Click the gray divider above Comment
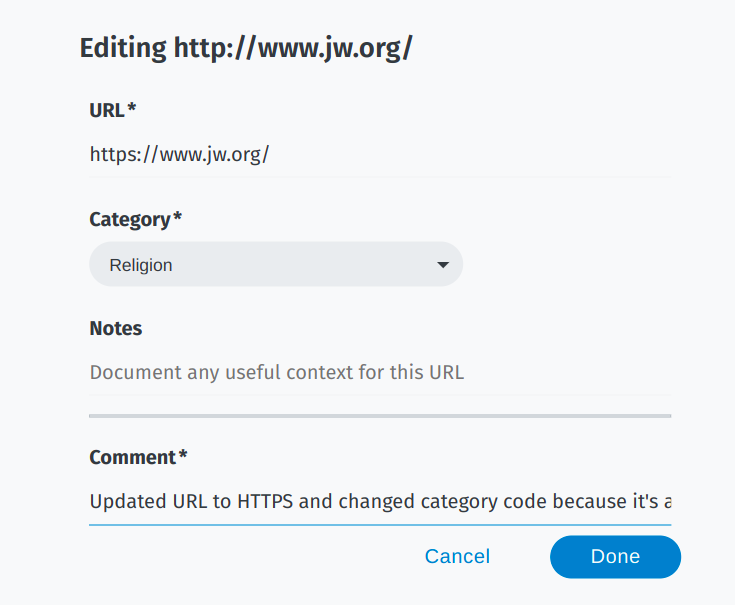Viewport: 735px width, 605px height. (x=380, y=415)
